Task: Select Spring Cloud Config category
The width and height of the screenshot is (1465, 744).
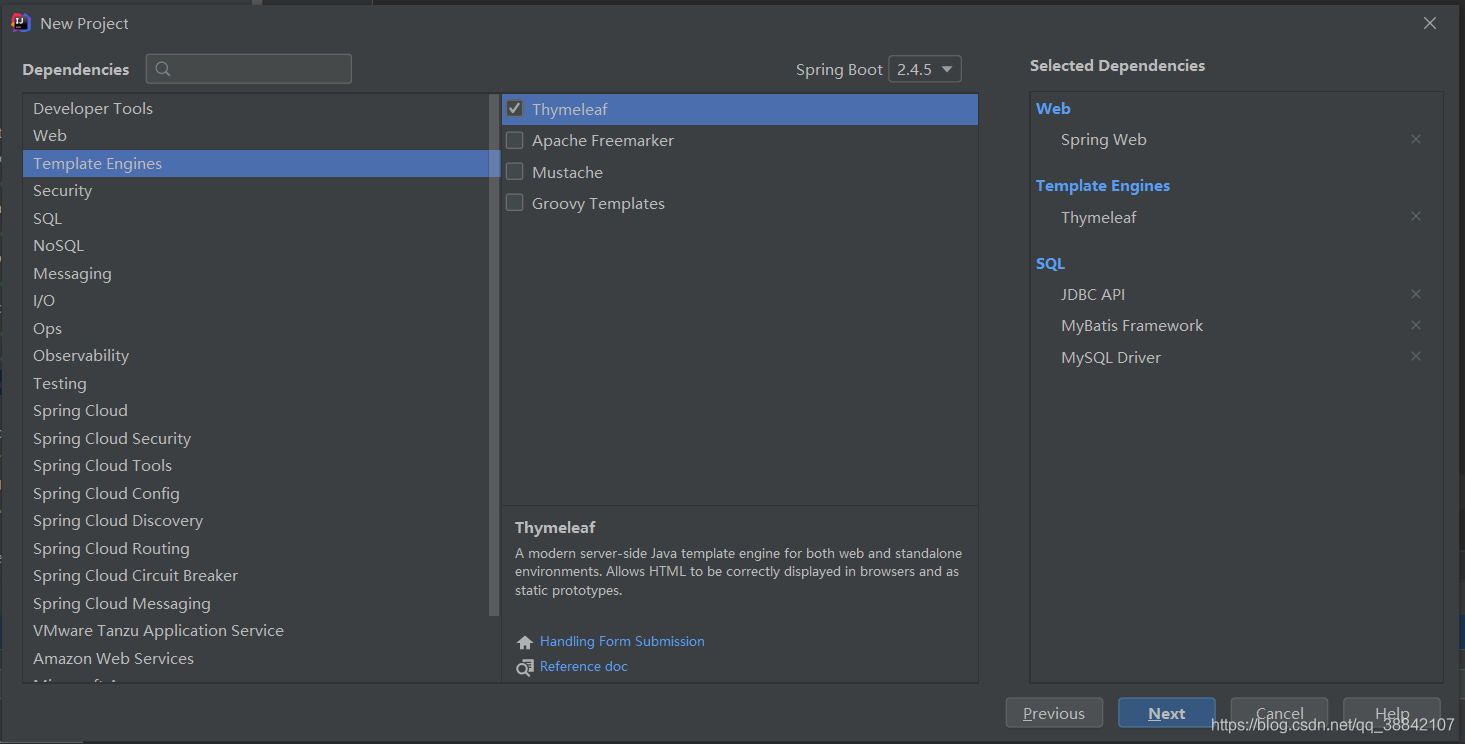Action: (255, 493)
